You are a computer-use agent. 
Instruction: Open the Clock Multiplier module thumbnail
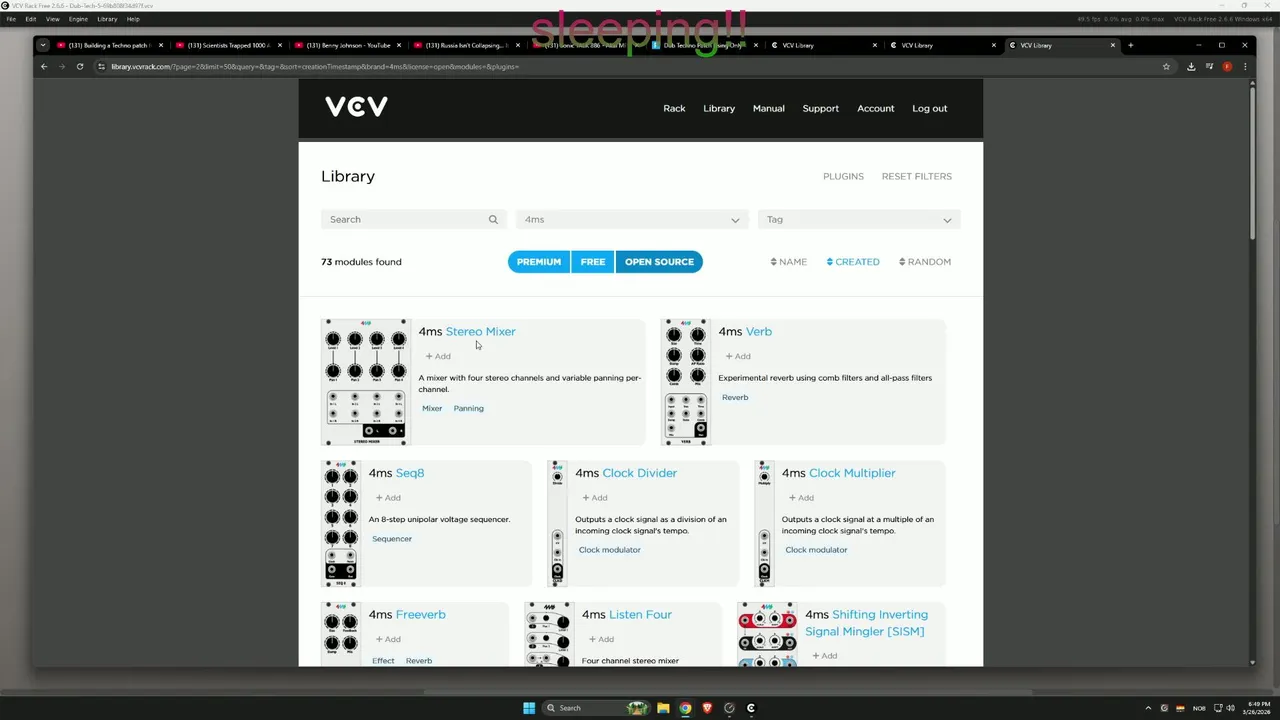pyautogui.click(x=765, y=523)
